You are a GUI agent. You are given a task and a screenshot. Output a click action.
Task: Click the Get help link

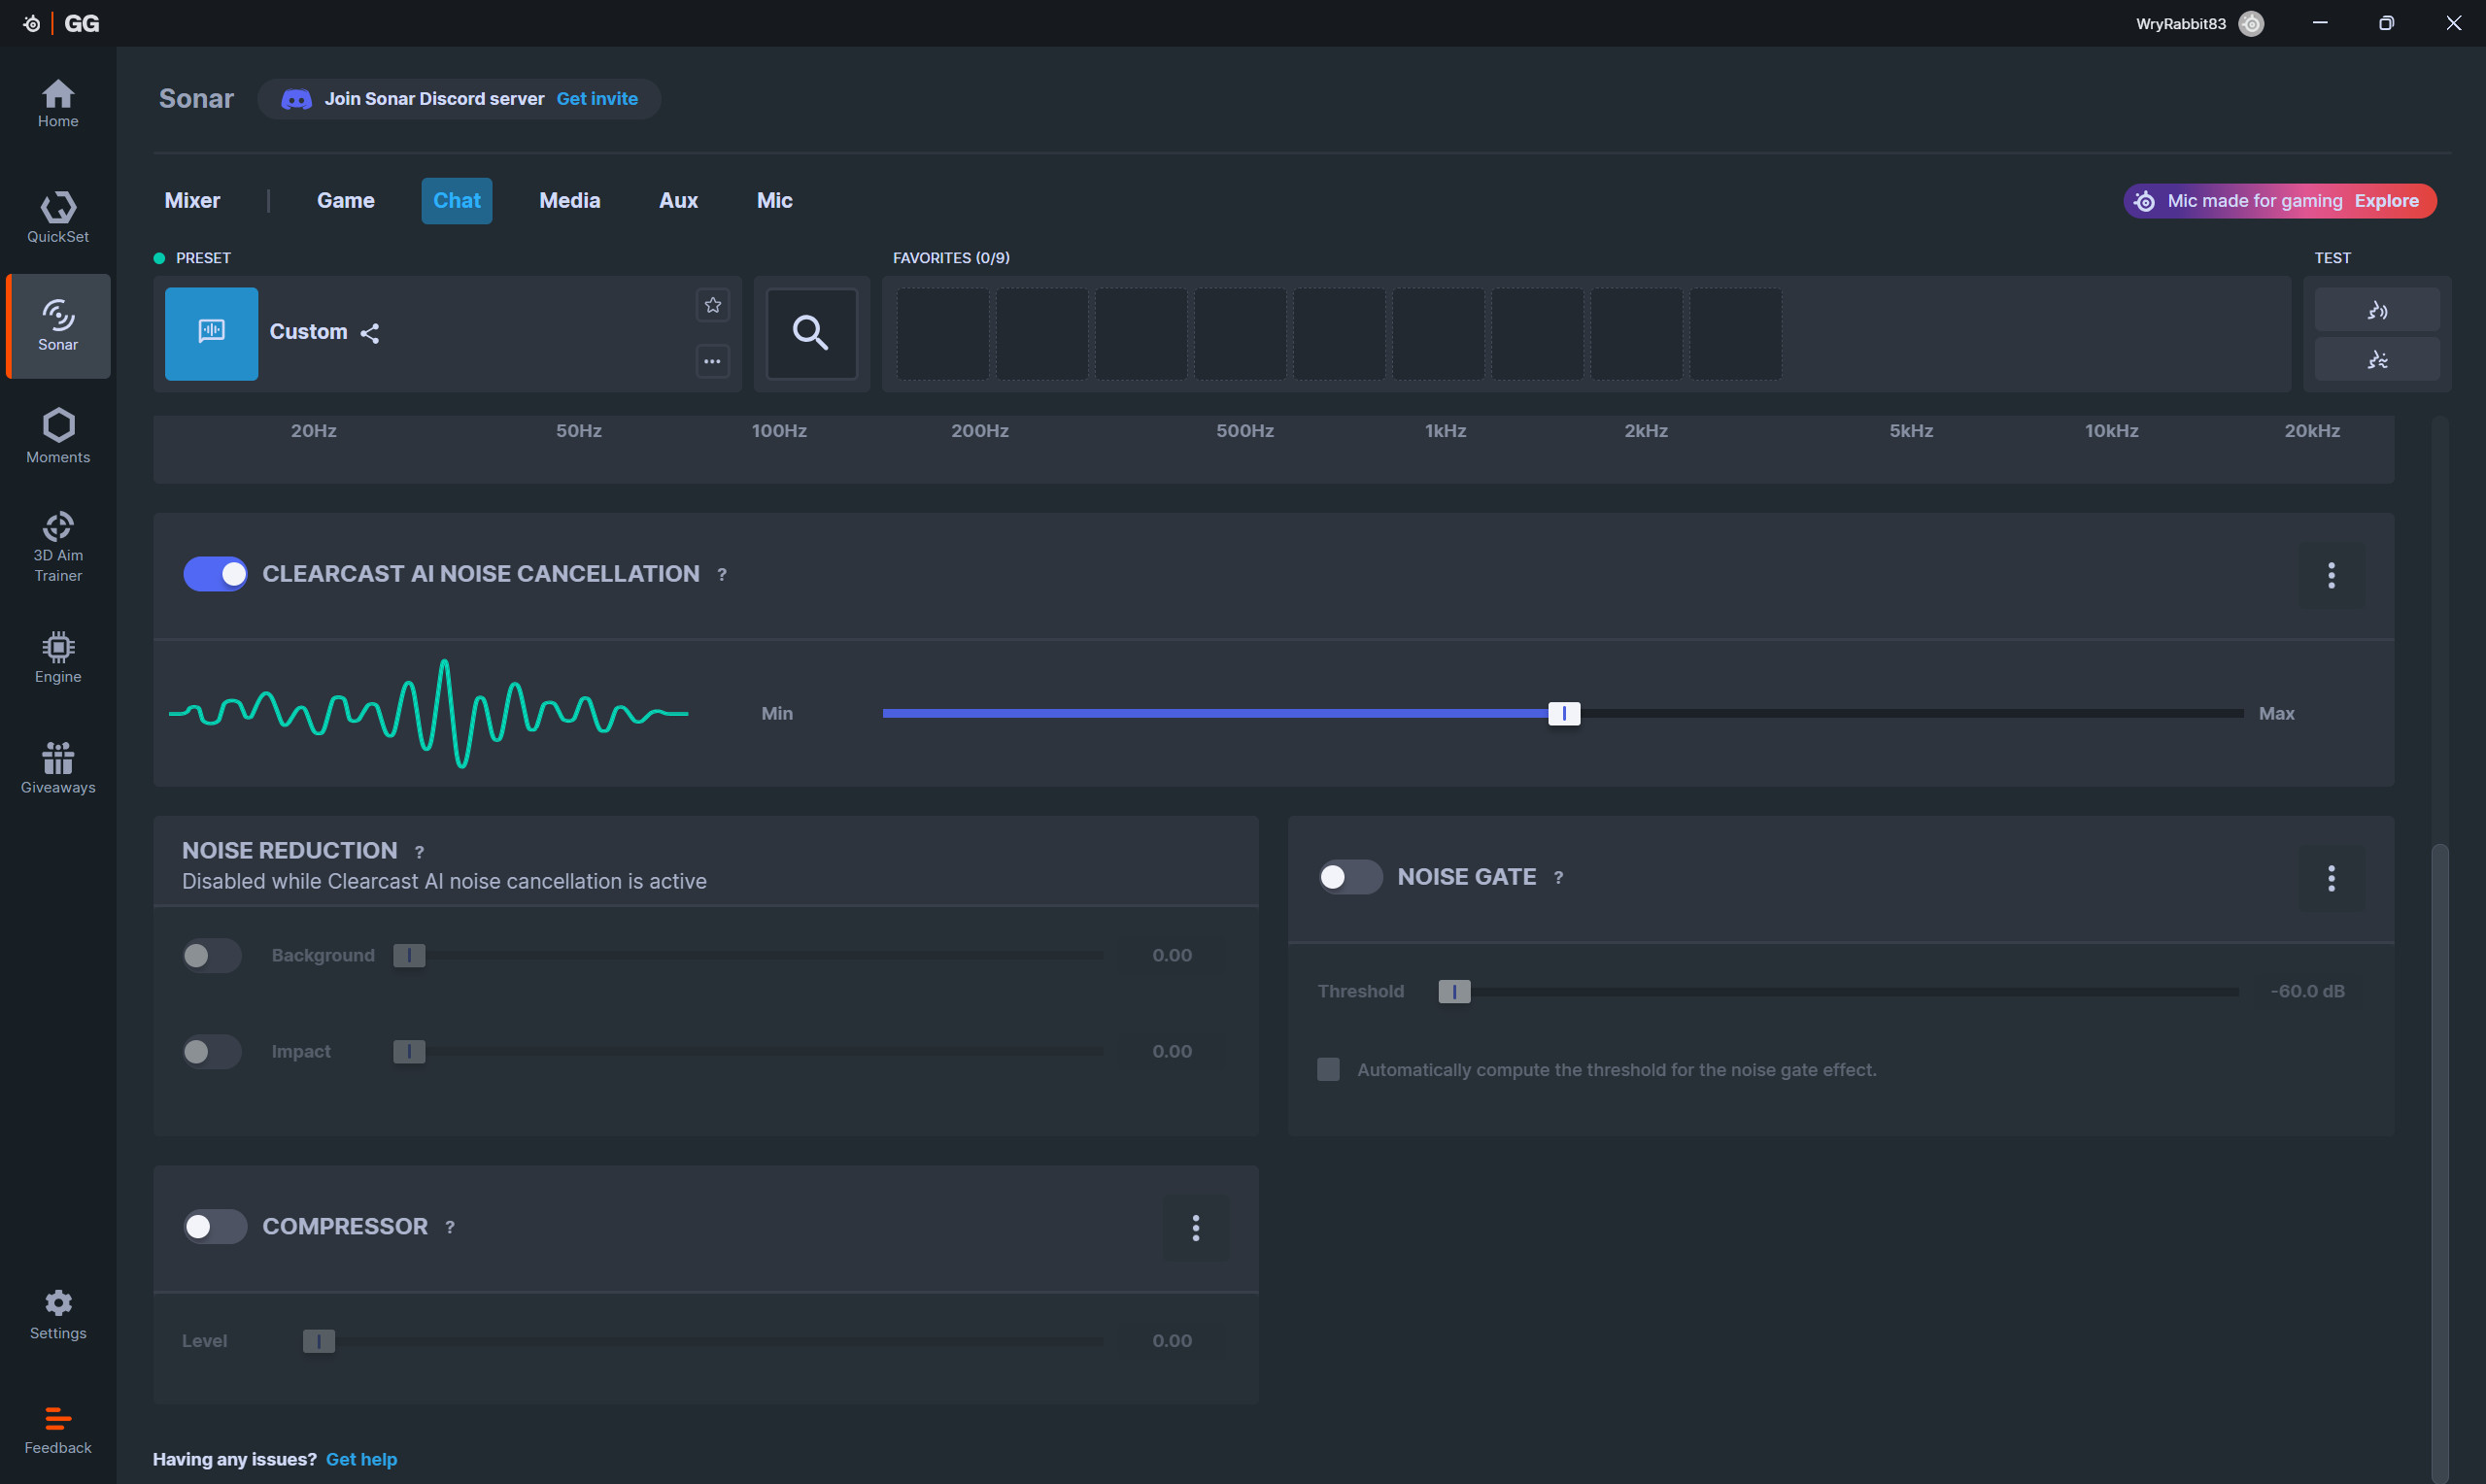tap(361, 1459)
